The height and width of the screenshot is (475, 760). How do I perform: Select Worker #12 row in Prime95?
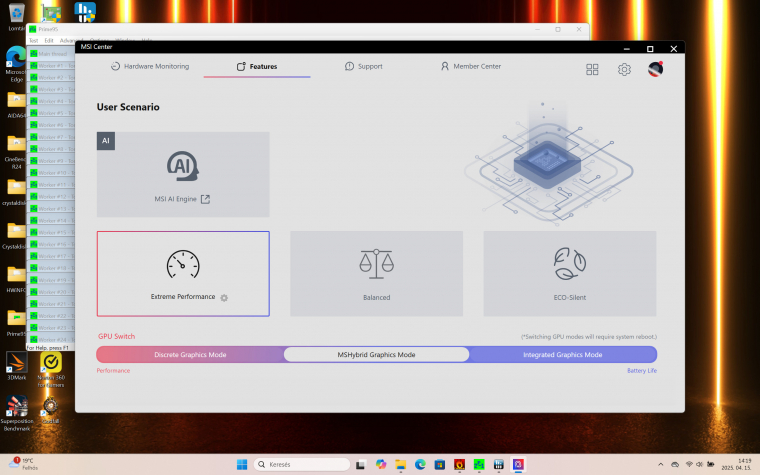[52, 196]
